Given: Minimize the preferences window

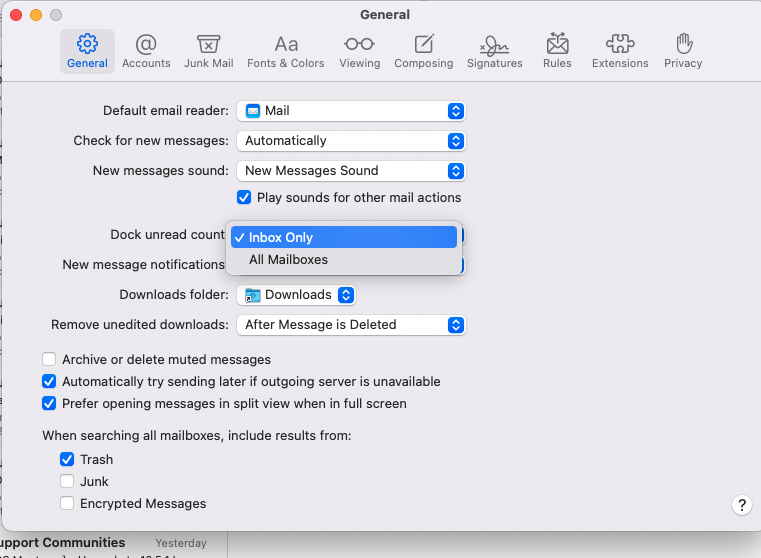Looking at the screenshot, I should pos(36,15).
